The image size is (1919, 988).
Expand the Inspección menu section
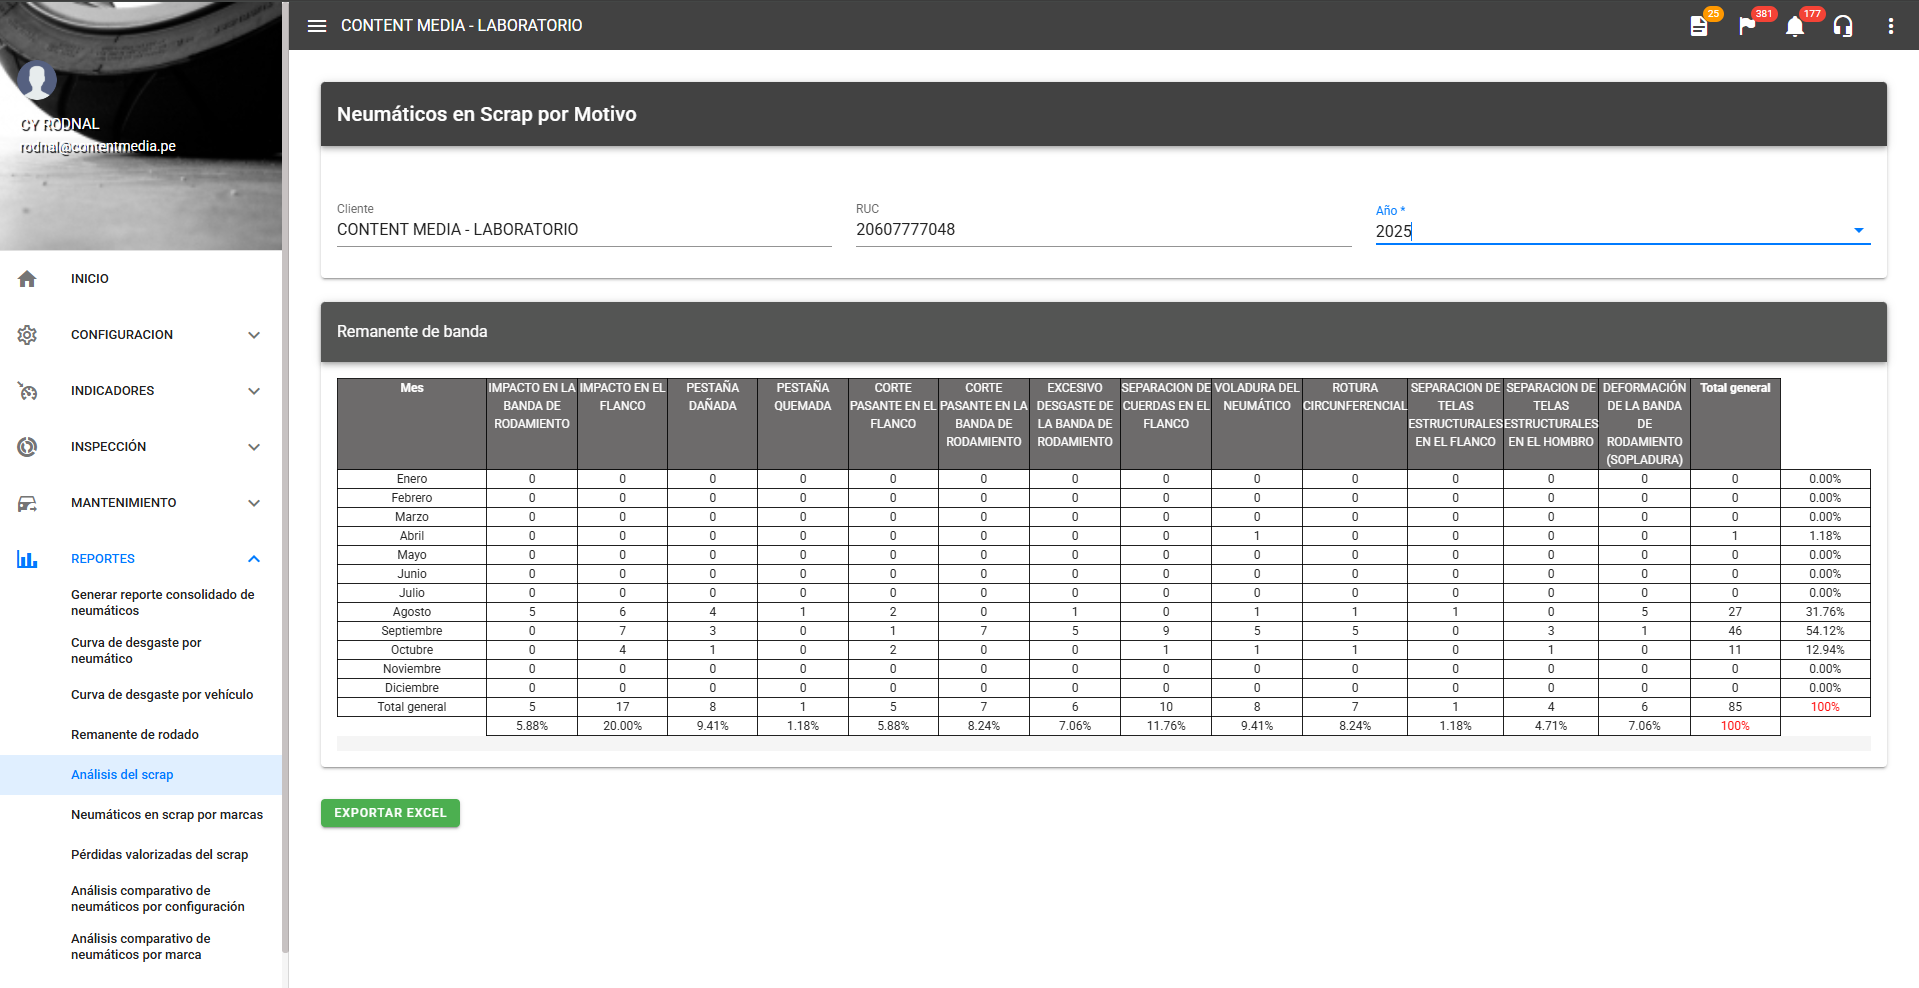(x=254, y=447)
